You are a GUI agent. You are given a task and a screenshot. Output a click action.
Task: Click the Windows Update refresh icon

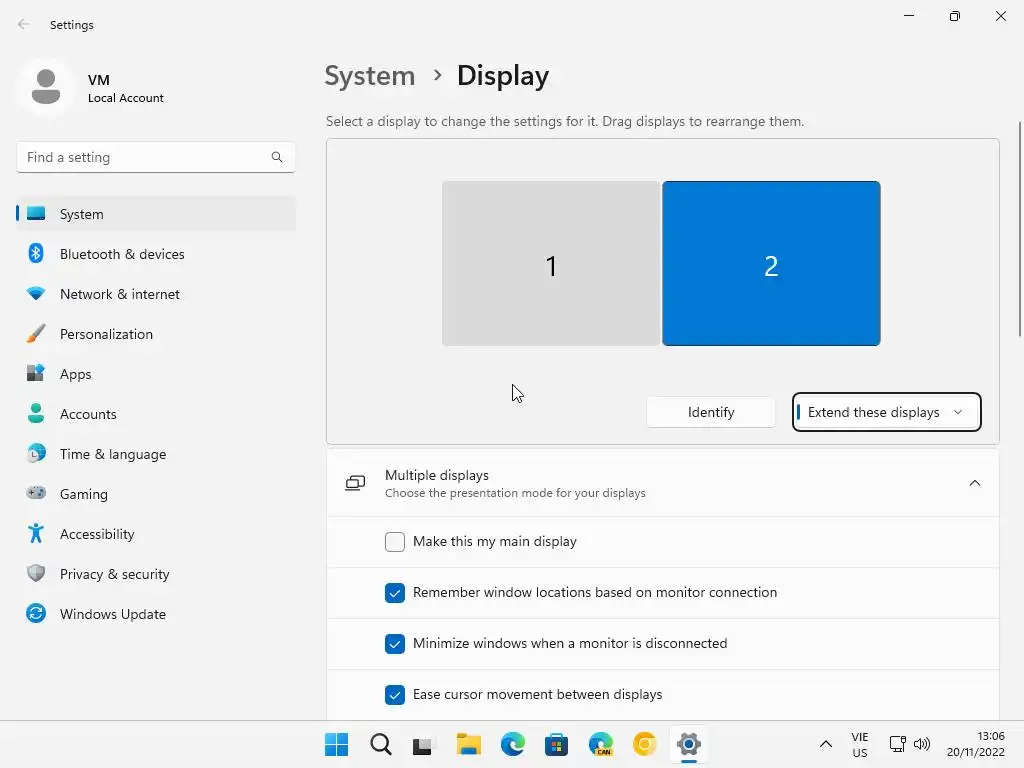pos(36,613)
